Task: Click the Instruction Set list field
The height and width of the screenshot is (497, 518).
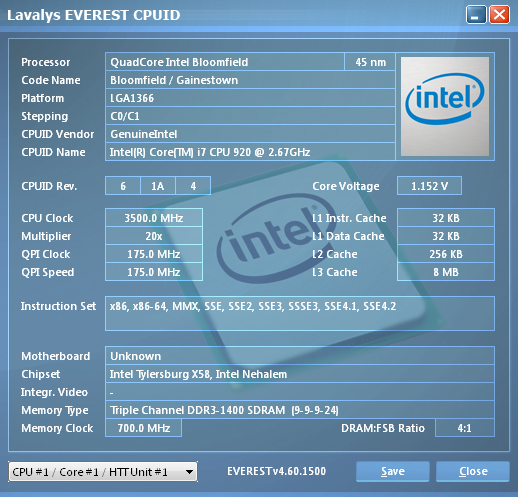Action: pos(300,313)
